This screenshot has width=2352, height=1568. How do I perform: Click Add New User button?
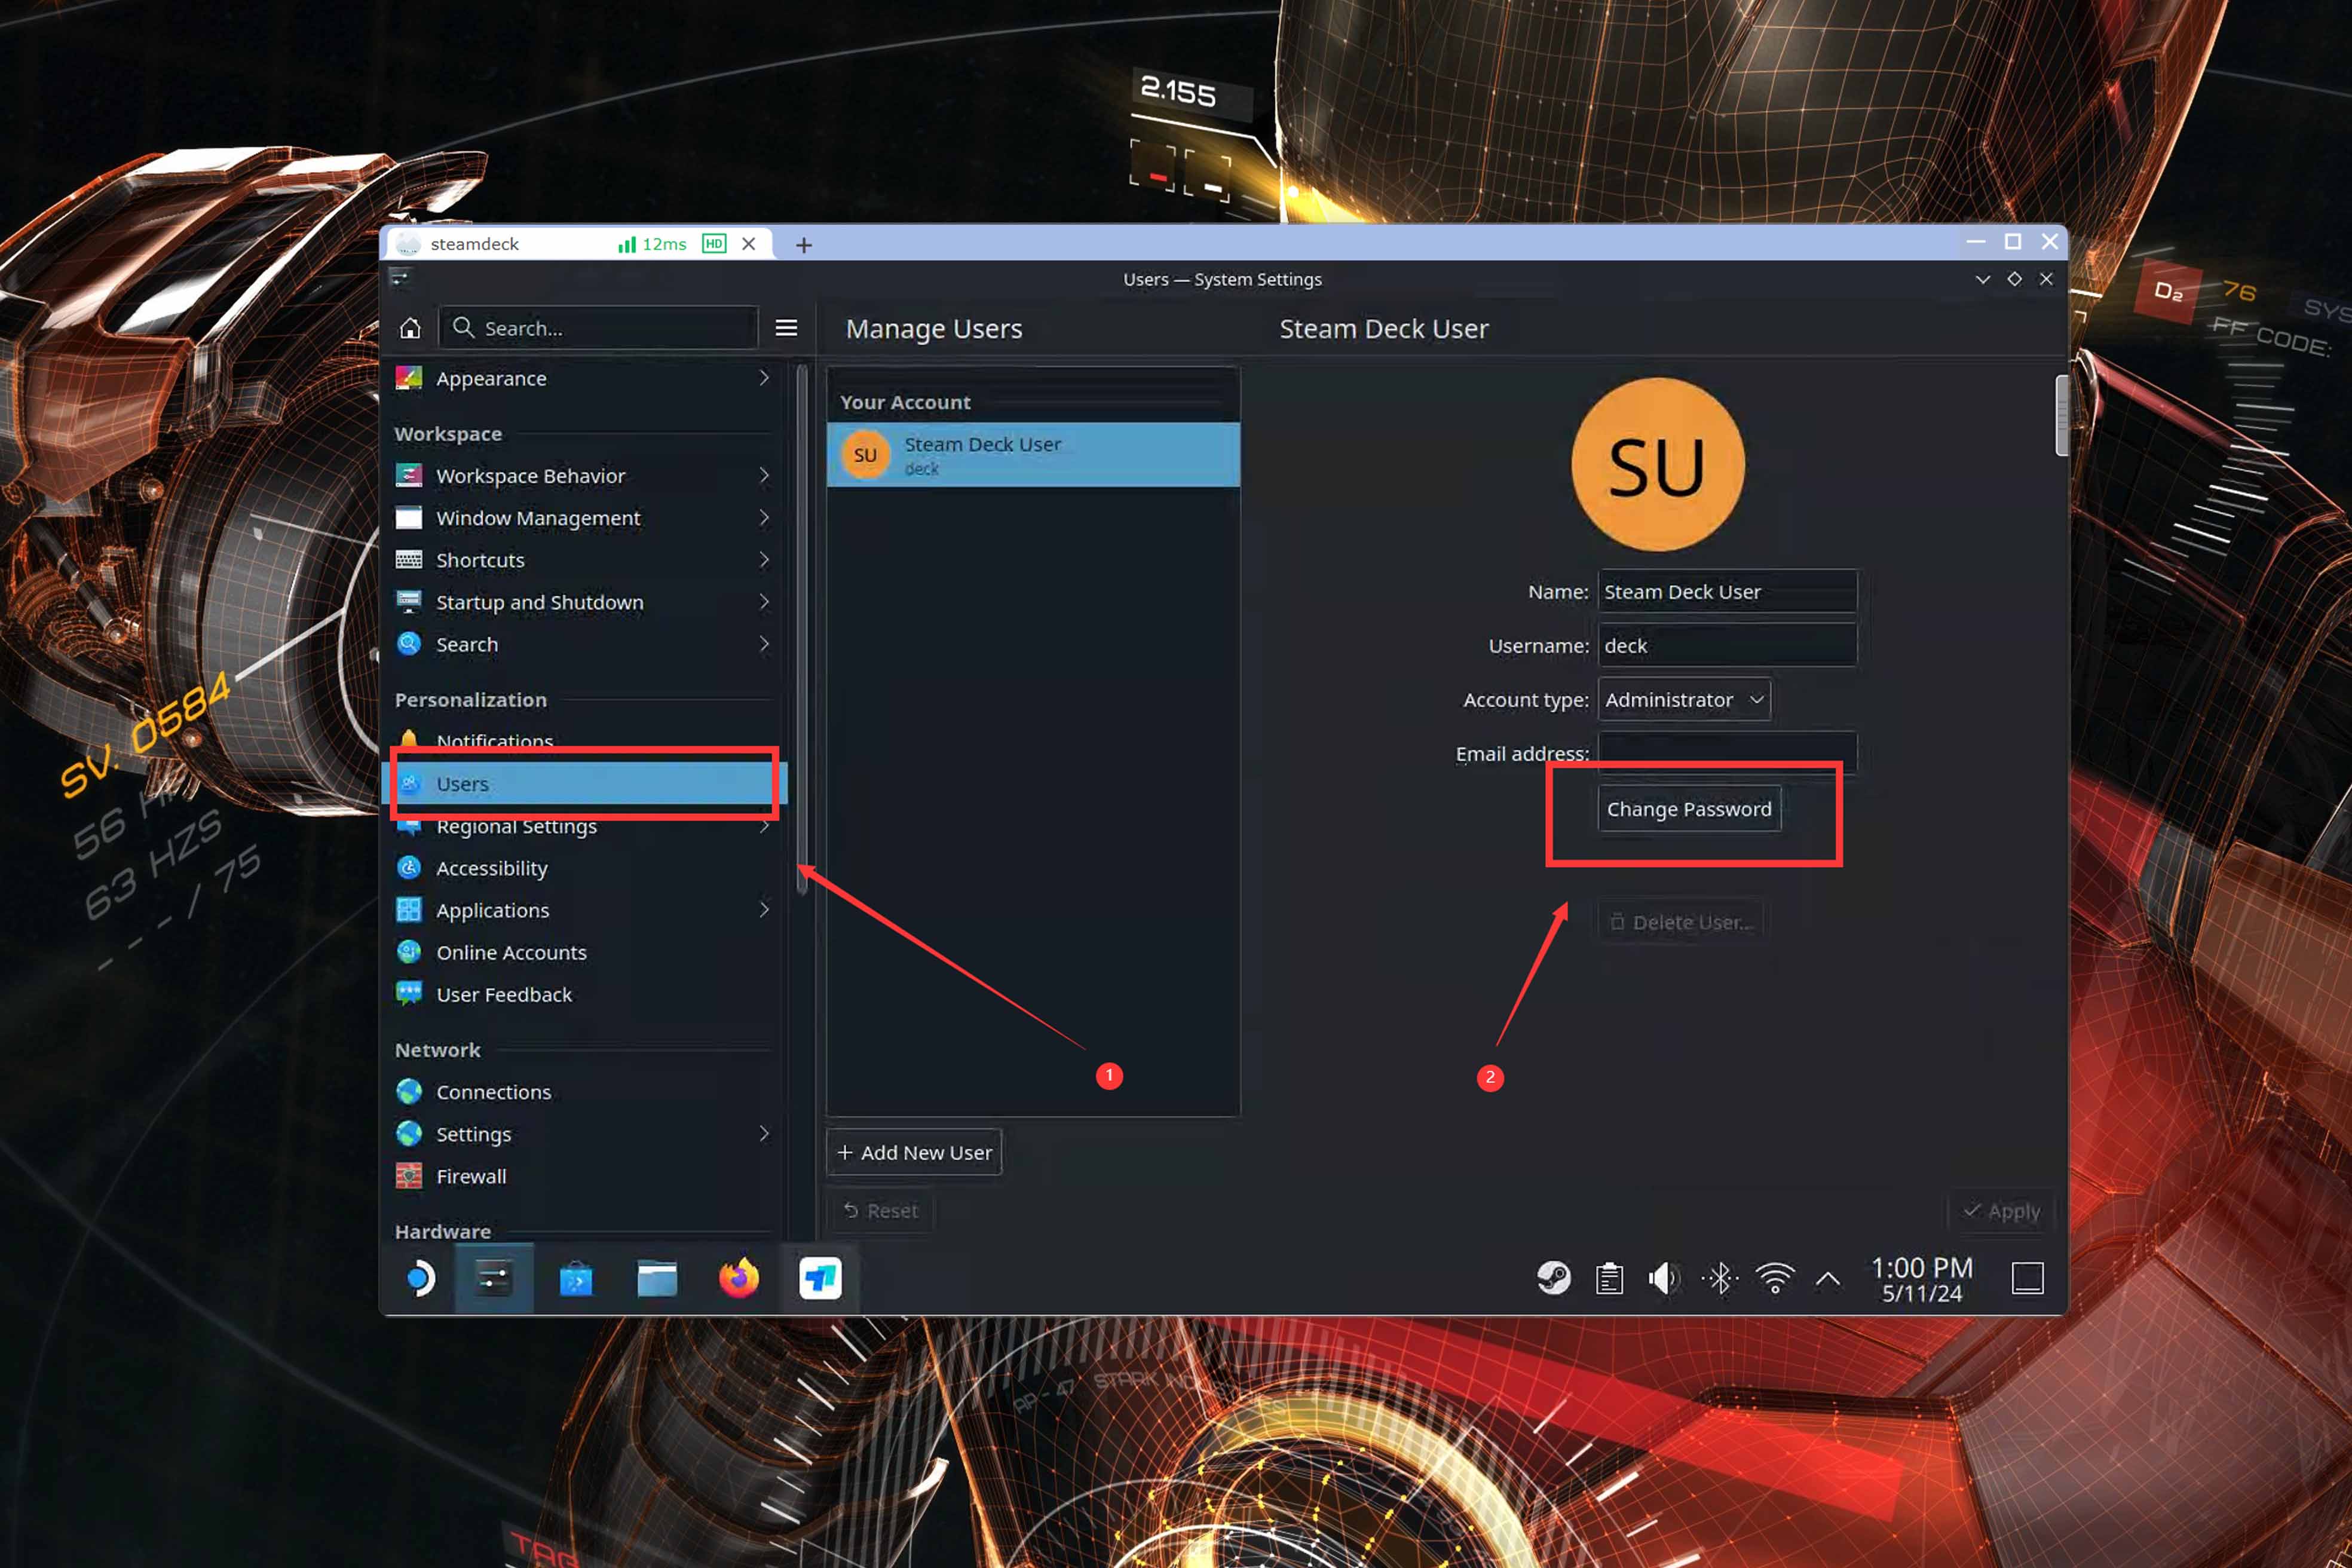coord(914,1152)
